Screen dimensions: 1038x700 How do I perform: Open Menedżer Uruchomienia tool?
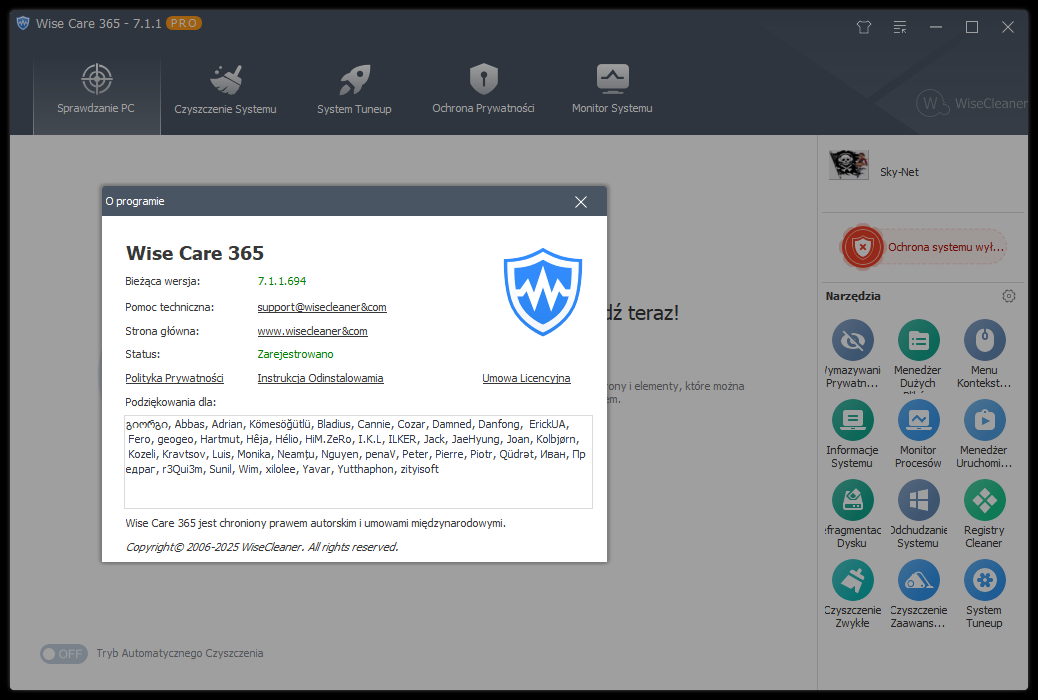(x=984, y=434)
